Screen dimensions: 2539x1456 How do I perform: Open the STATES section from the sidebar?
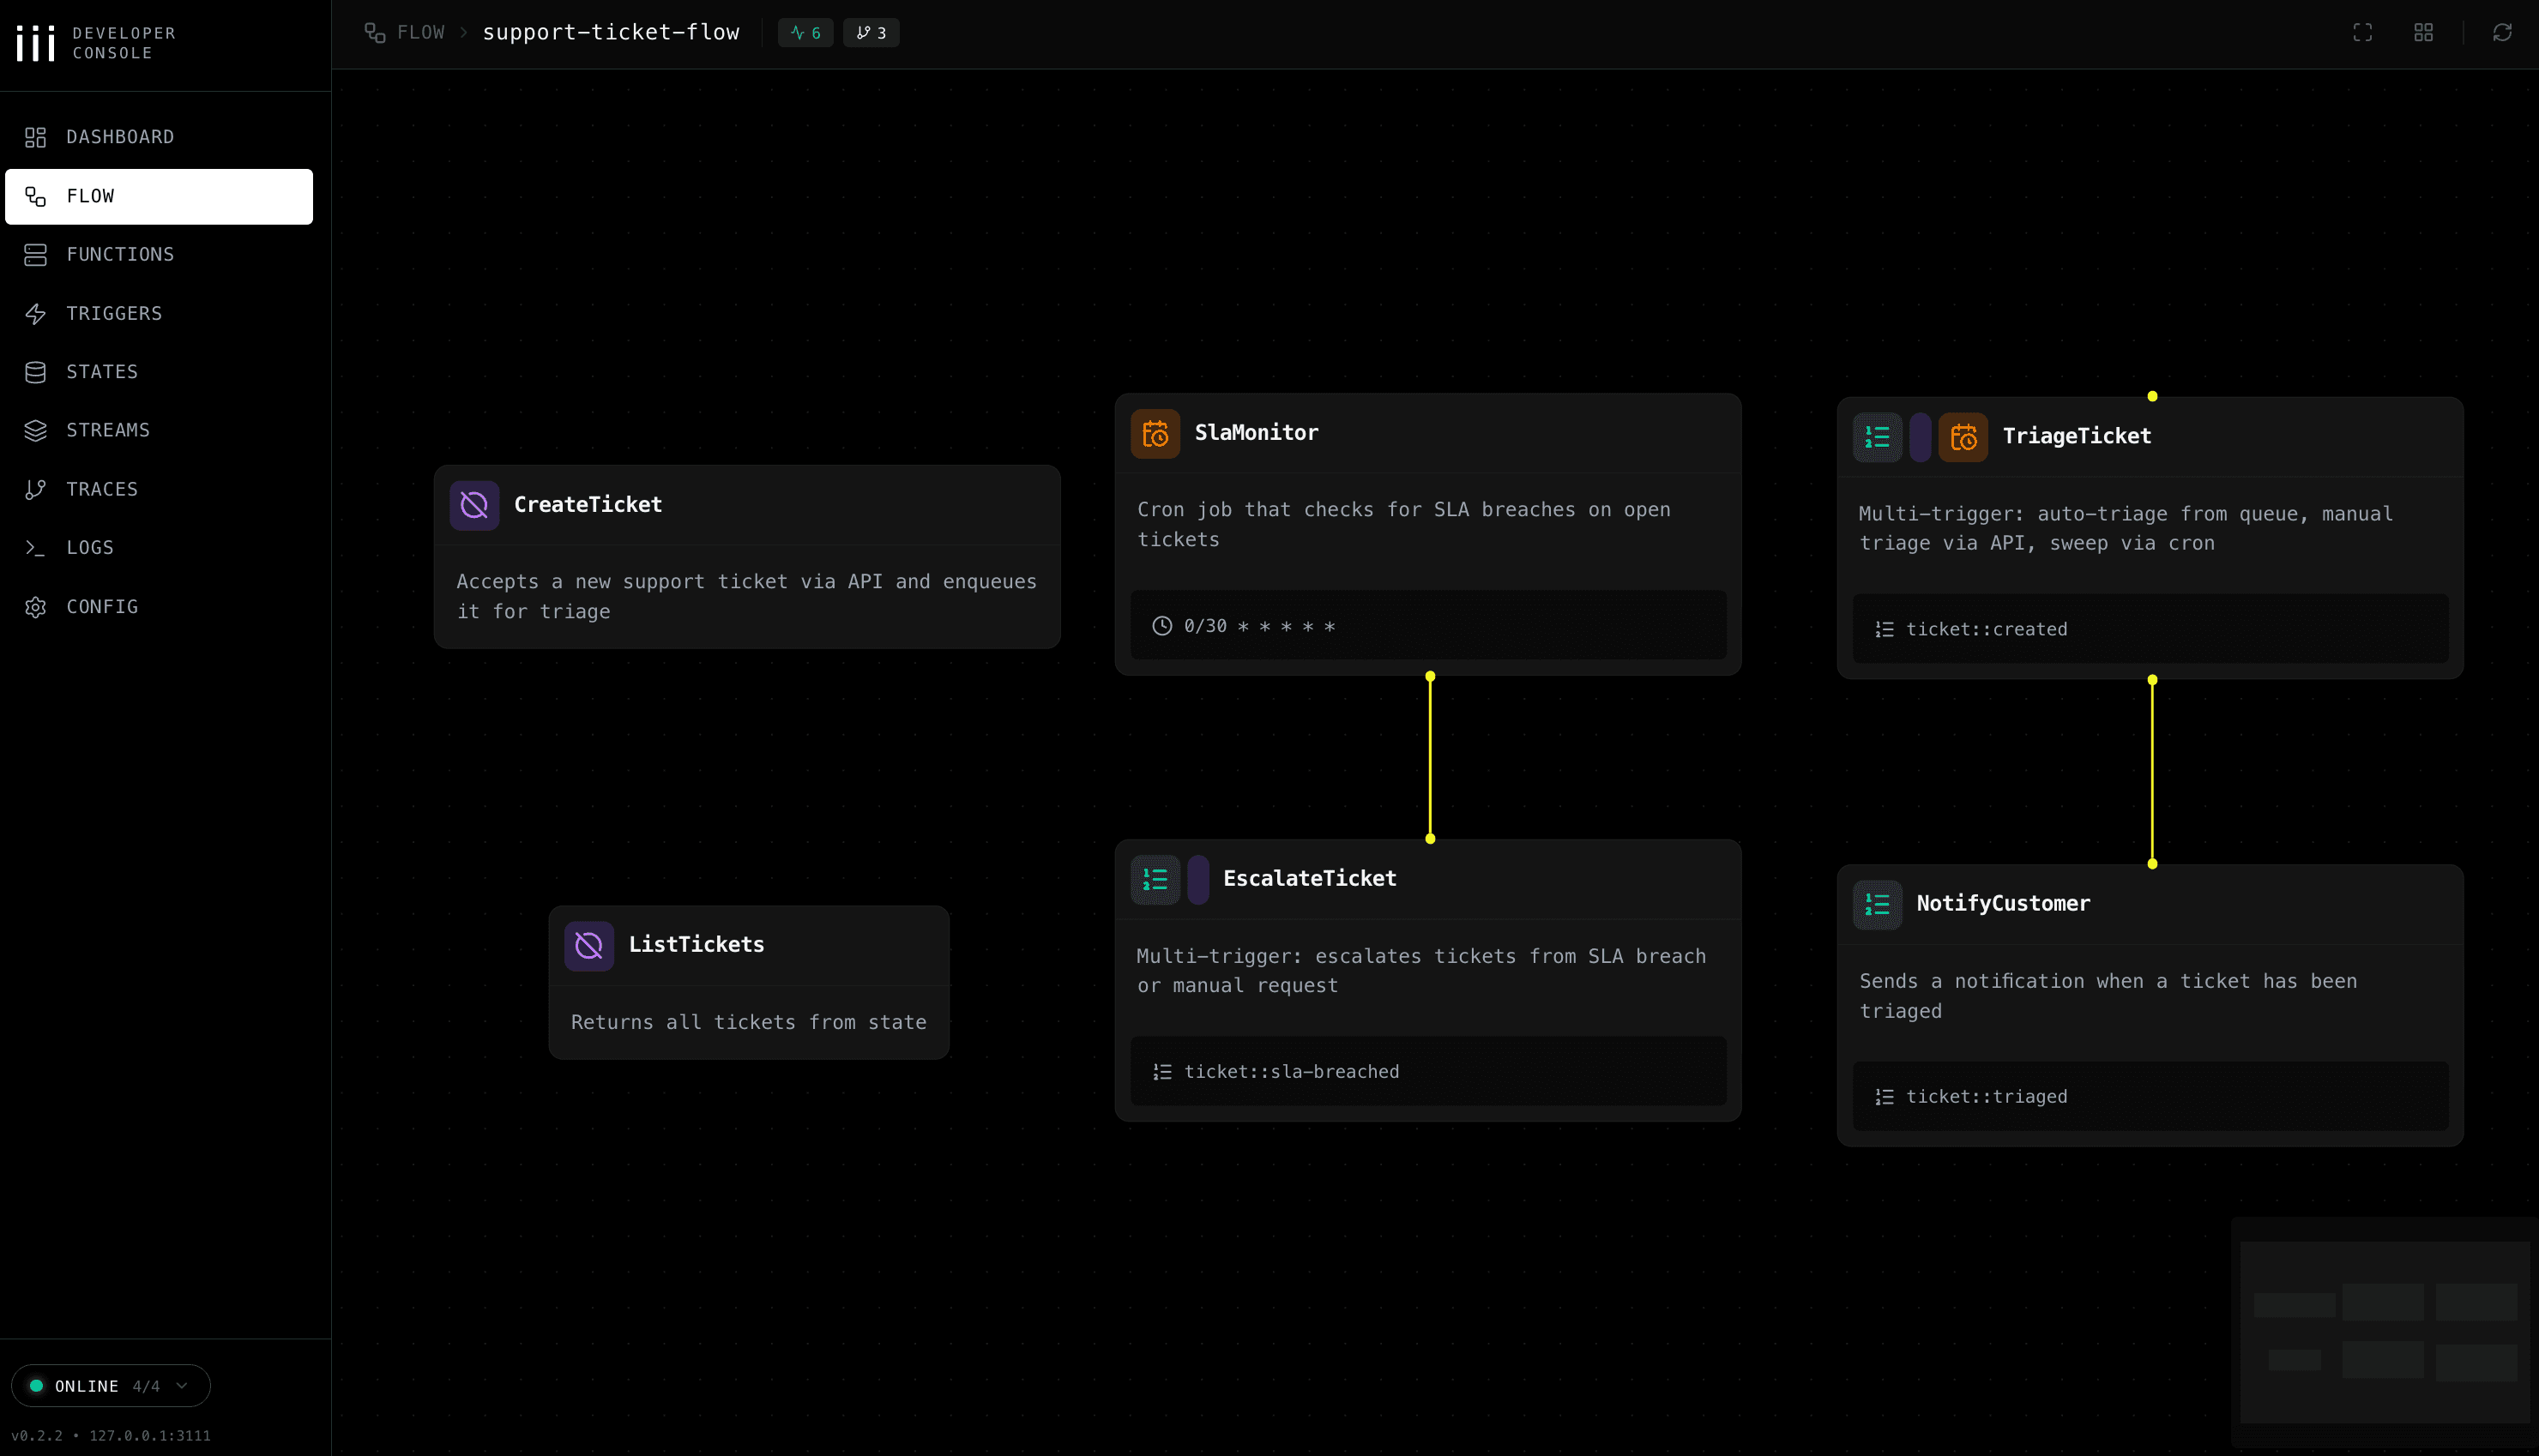[102, 371]
